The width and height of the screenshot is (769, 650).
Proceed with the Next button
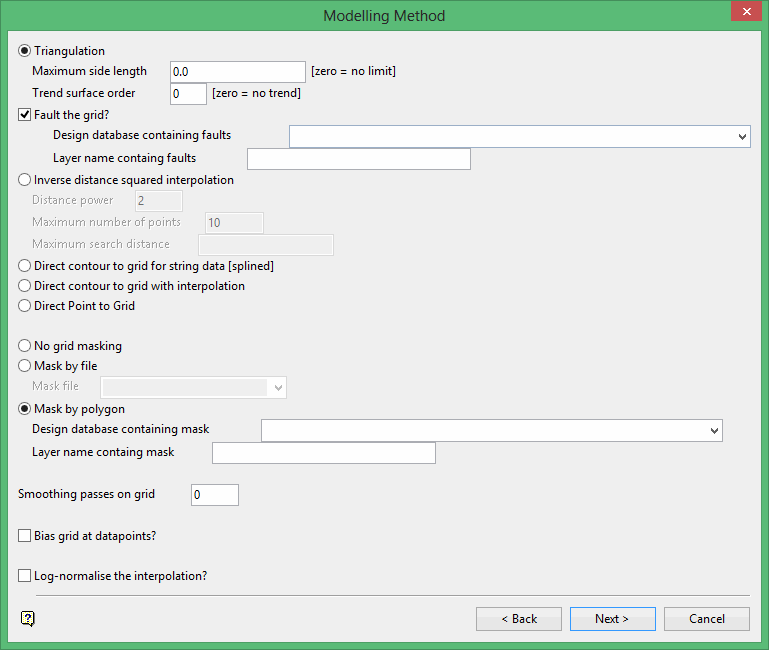613,619
